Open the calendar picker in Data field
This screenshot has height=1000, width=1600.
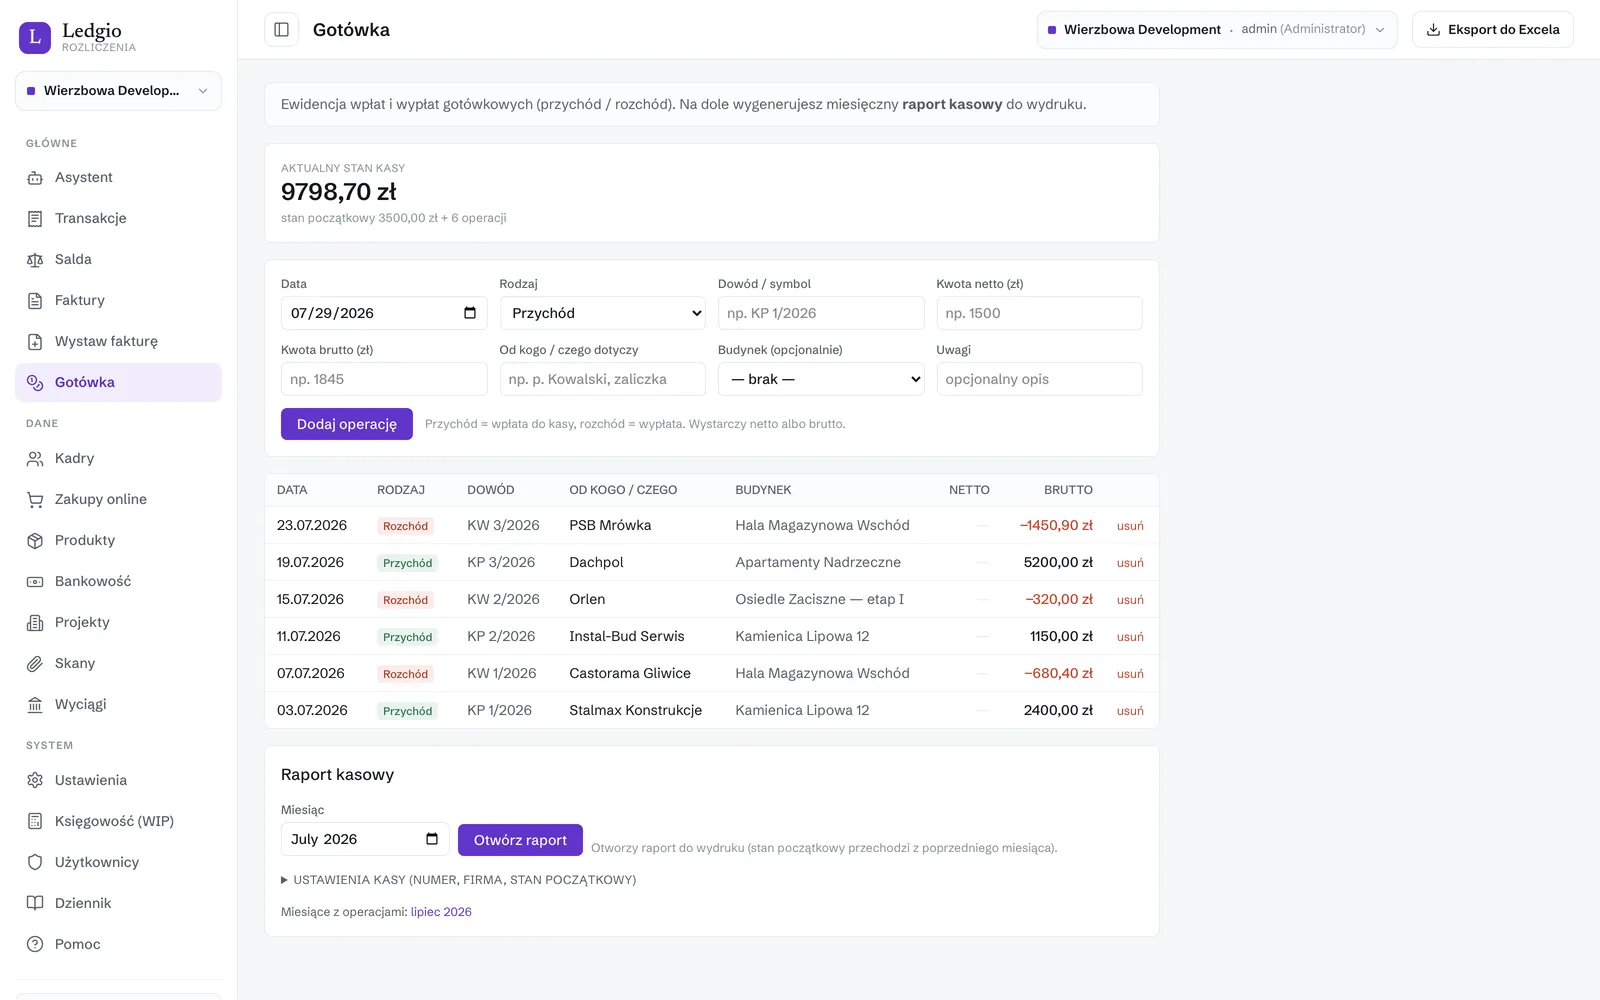[x=470, y=313]
